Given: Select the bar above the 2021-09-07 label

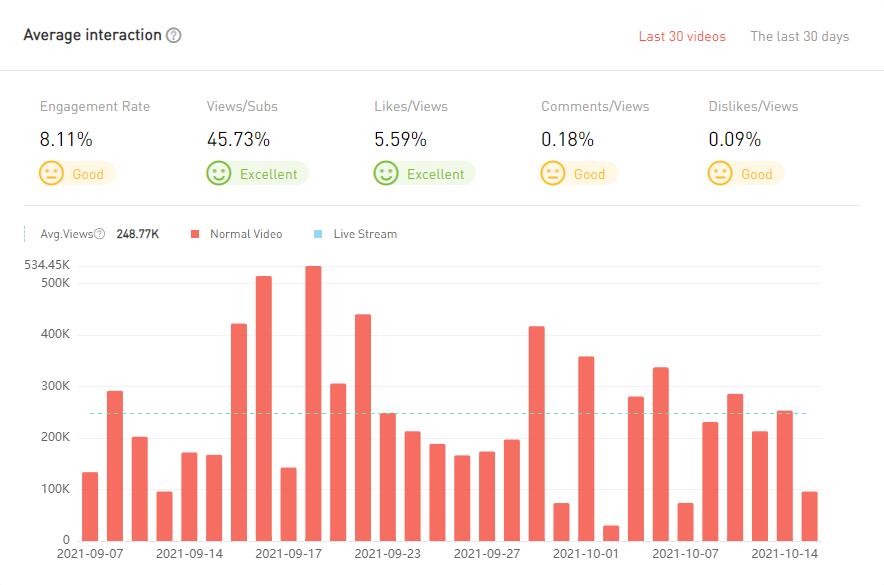Looking at the screenshot, I should click(x=90, y=506).
